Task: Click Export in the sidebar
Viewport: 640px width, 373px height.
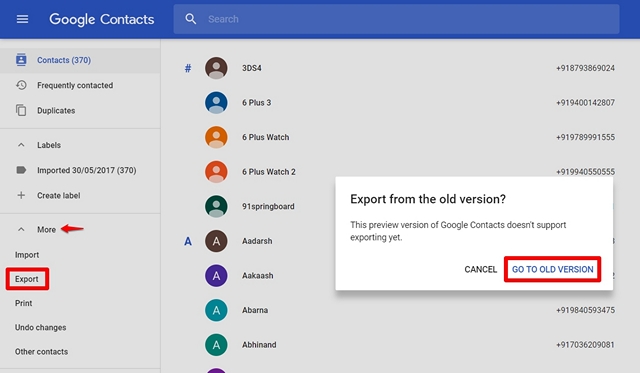Action: 27,279
